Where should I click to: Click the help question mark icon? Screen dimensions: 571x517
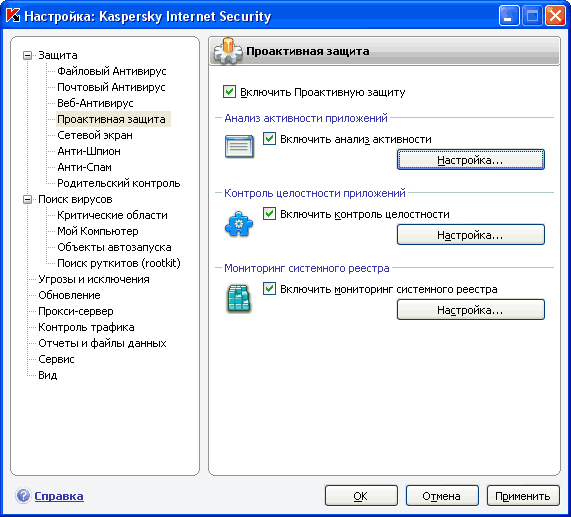(x=23, y=496)
